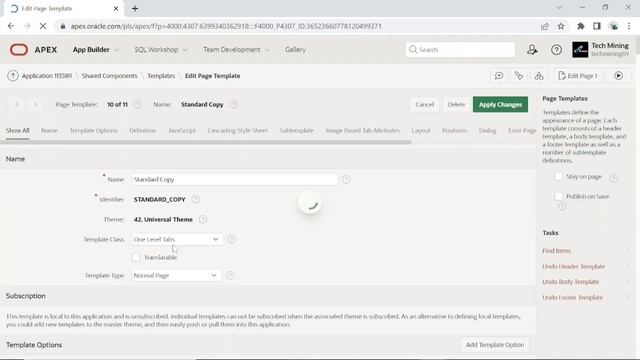Open help icon under Publish on Save

[562, 207]
